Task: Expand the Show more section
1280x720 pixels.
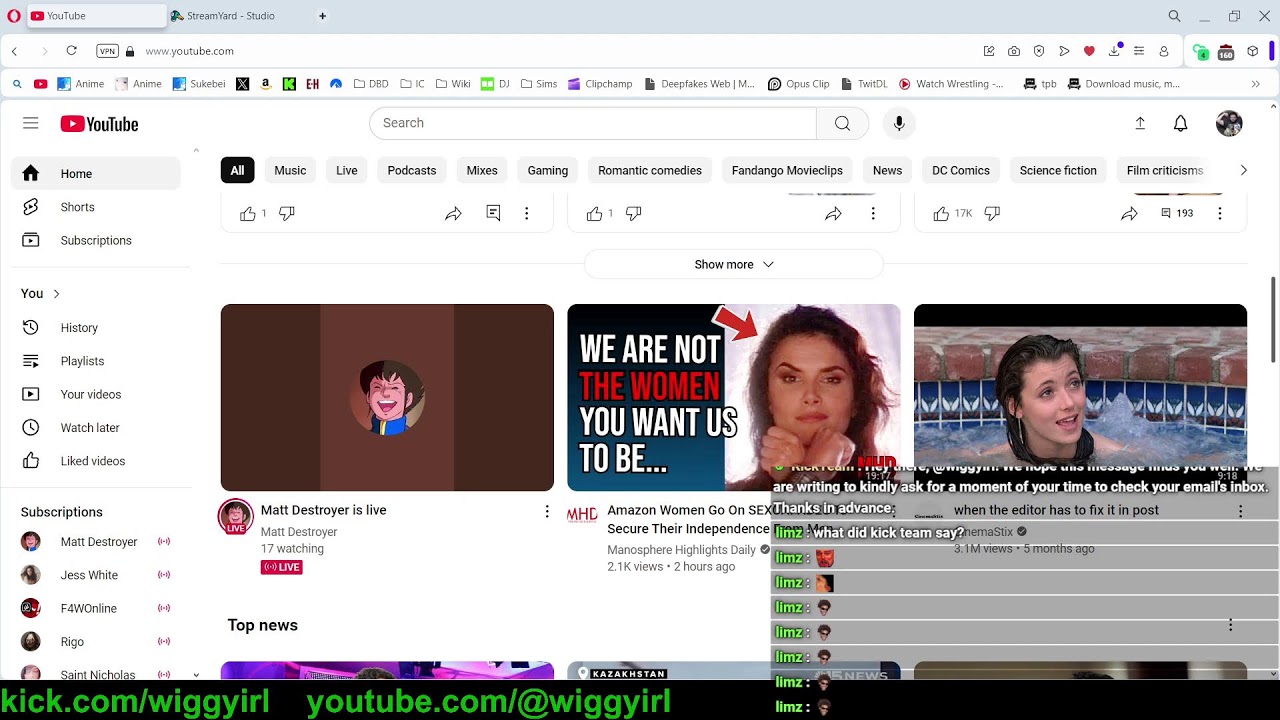Action: [733, 265]
